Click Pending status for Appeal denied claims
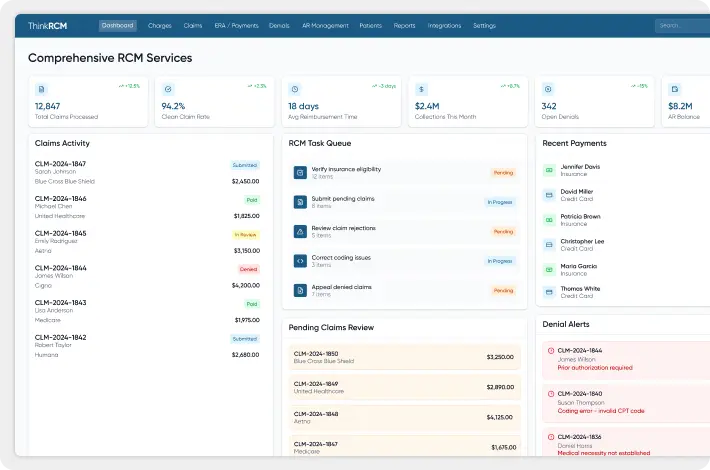Viewport: 710px width, 470px height. (x=503, y=291)
